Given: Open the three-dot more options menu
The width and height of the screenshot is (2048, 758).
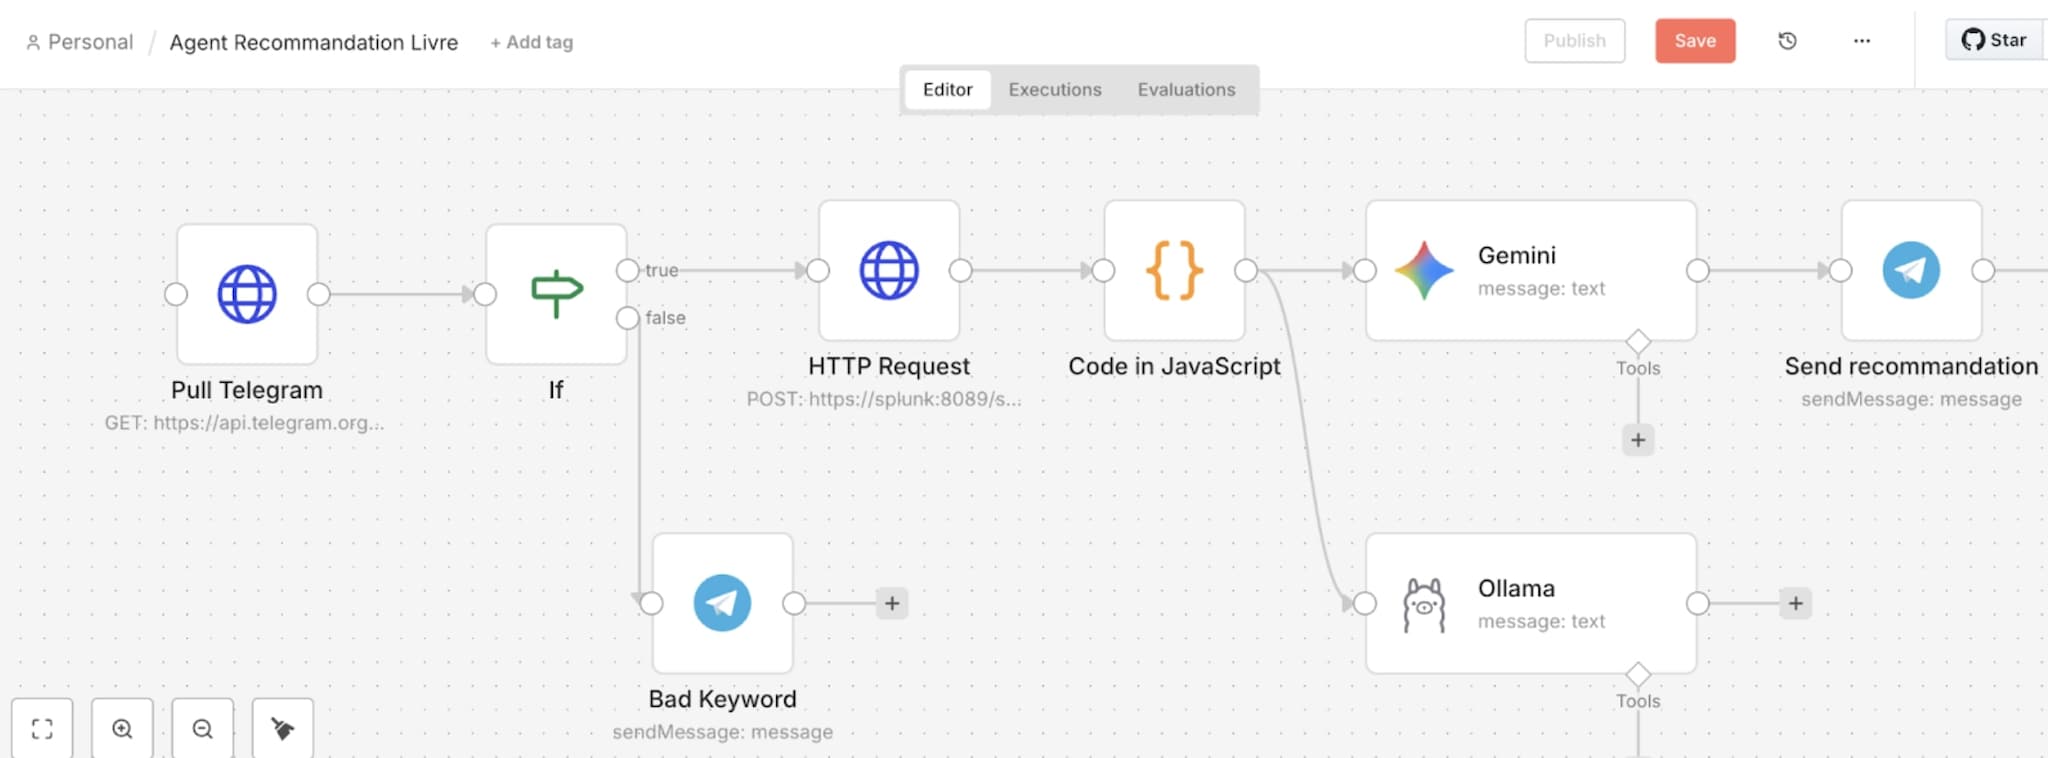Looking at the screenshot, I should [x=1861, y=41].
